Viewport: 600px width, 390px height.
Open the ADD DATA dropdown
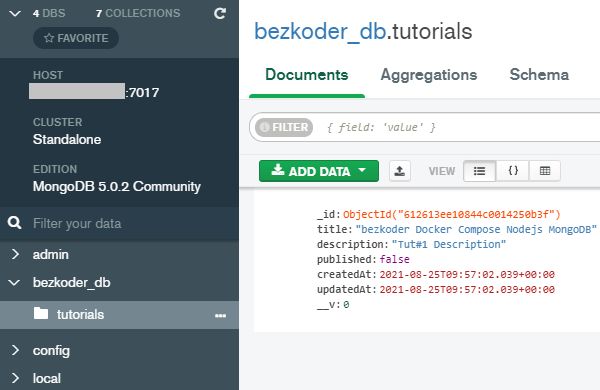tap(319, 171)
